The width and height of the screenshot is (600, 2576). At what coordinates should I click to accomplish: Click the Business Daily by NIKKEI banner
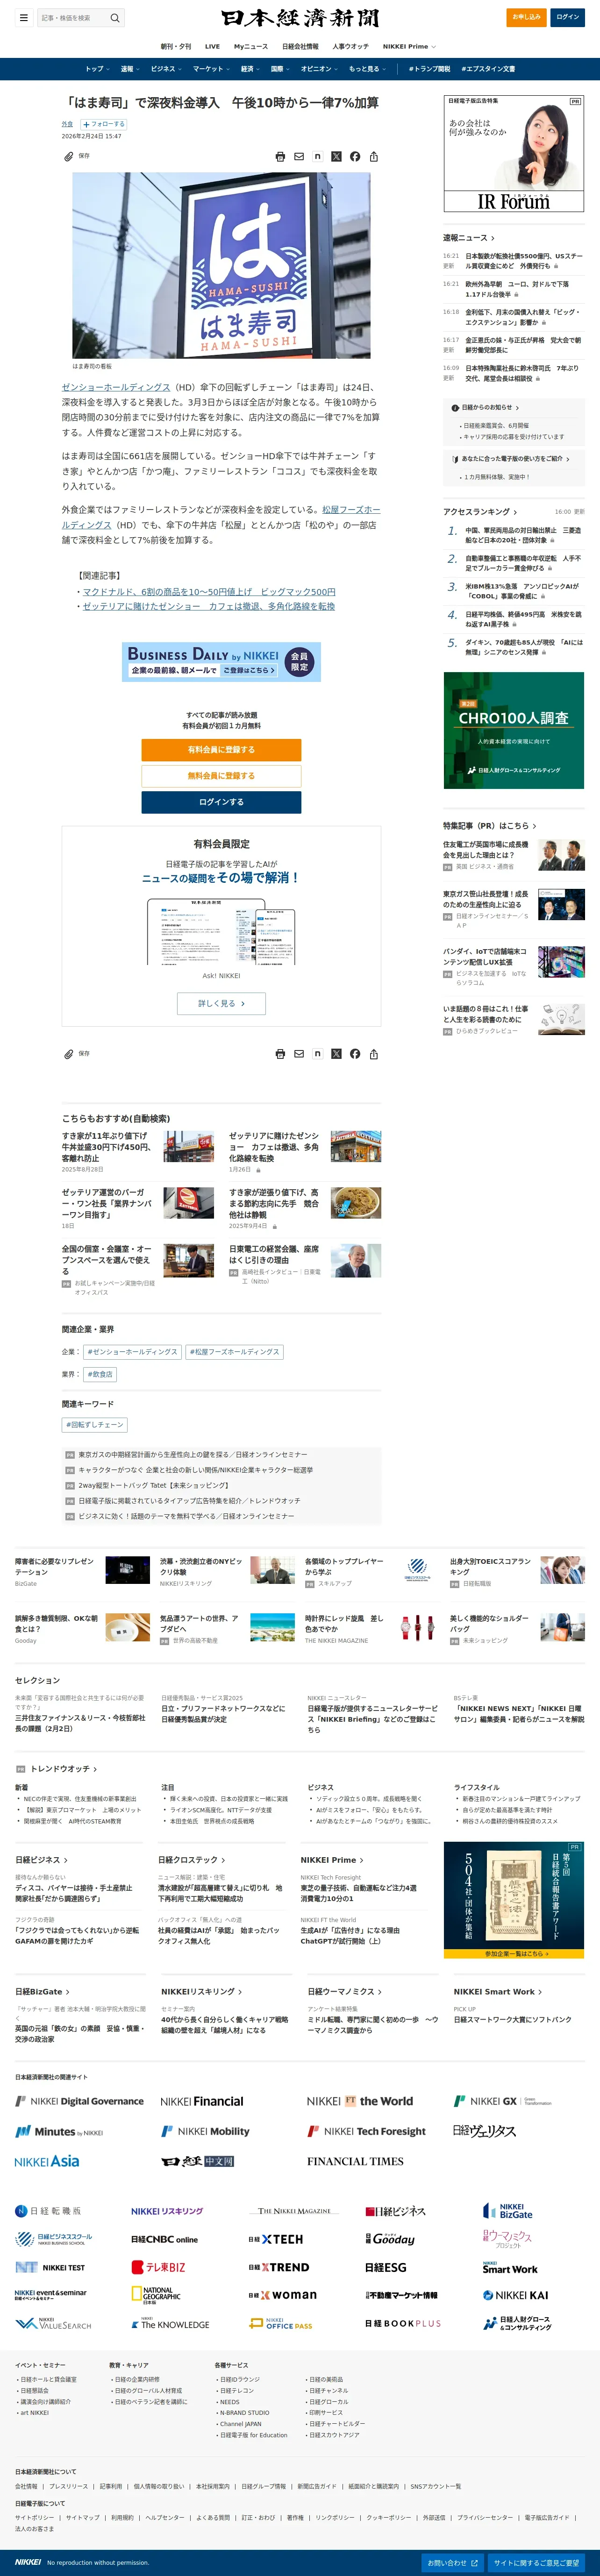coord(221,662)
